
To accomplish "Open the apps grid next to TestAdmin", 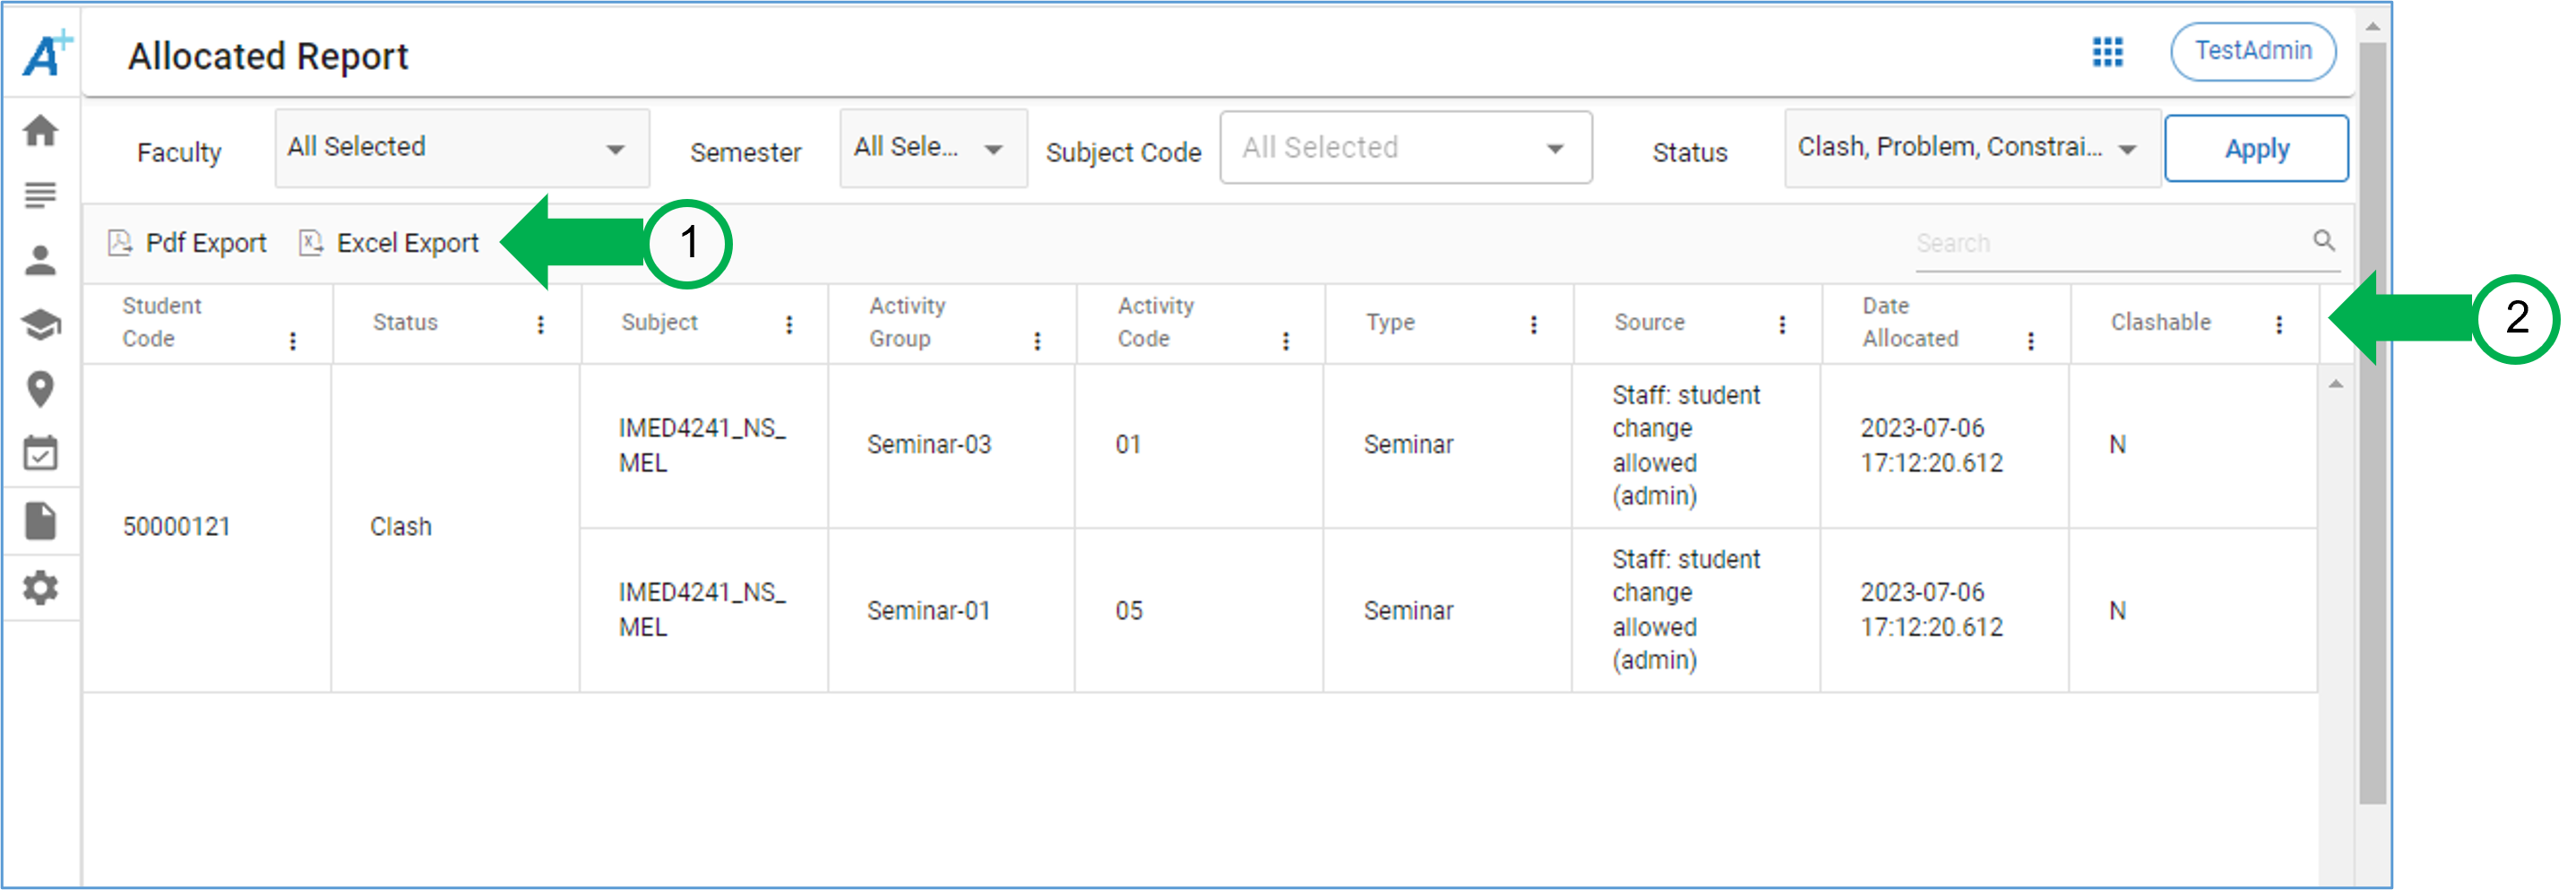I will [2107, 52].
